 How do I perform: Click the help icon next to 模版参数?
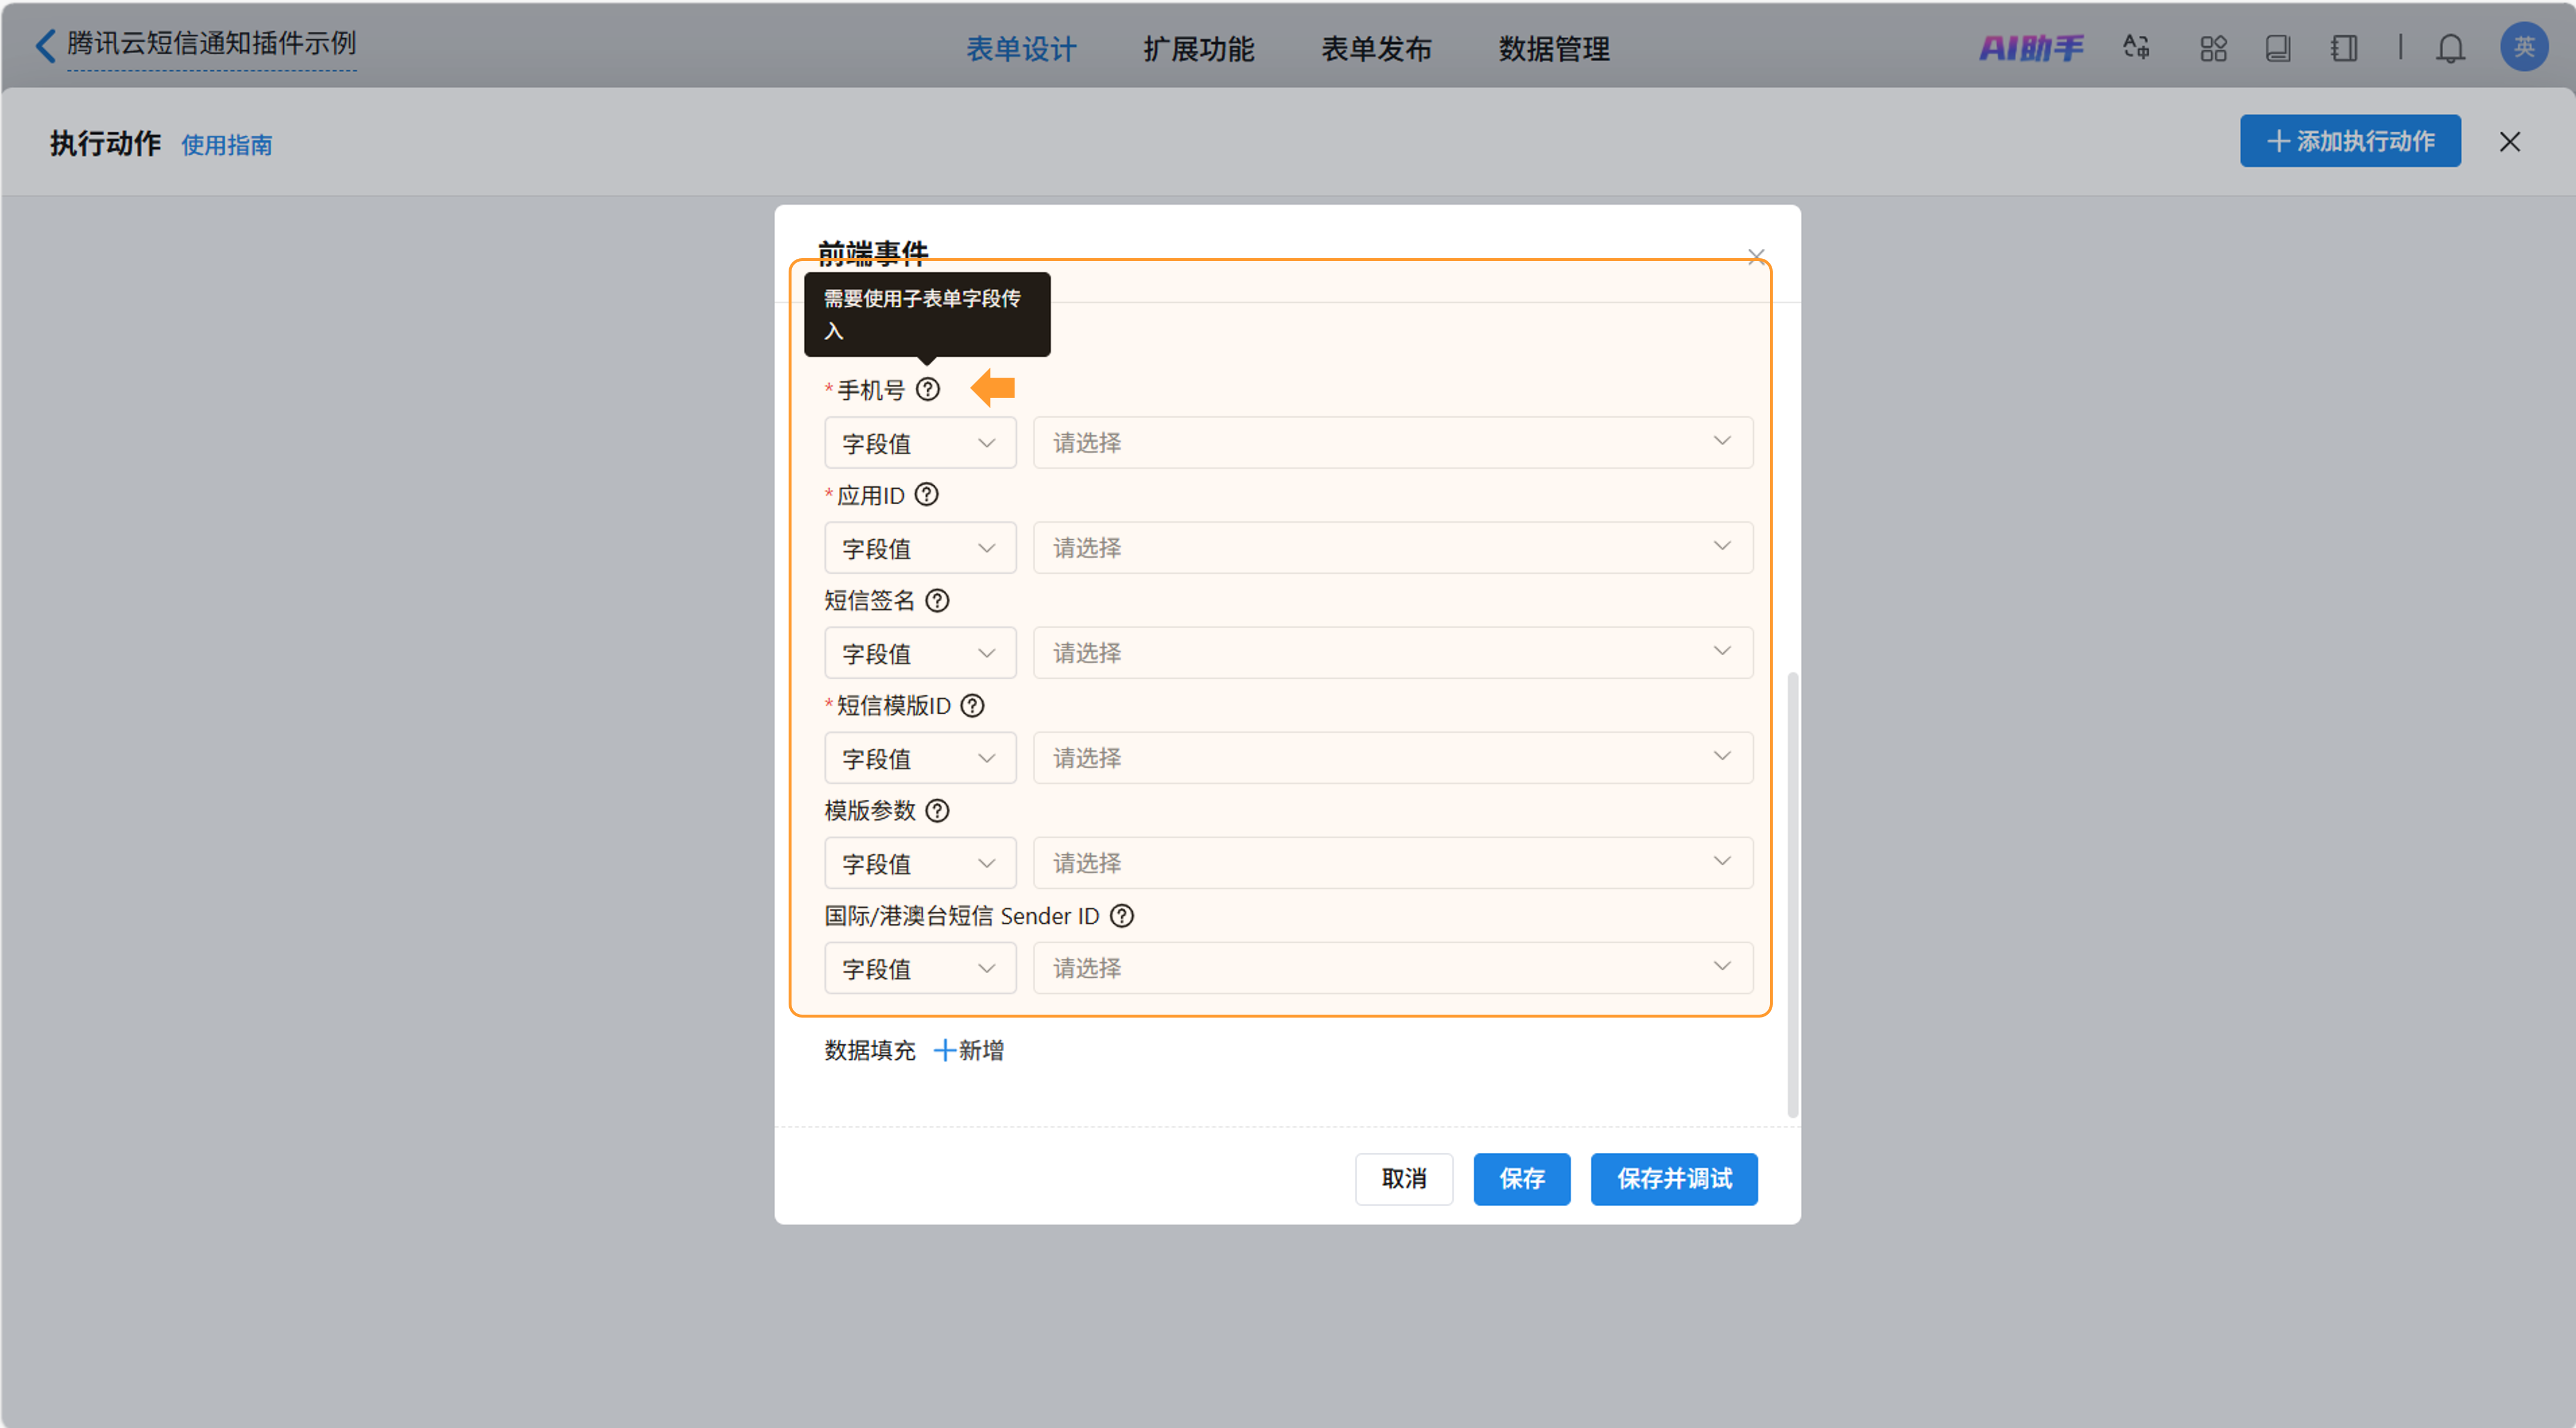point(936,810)
